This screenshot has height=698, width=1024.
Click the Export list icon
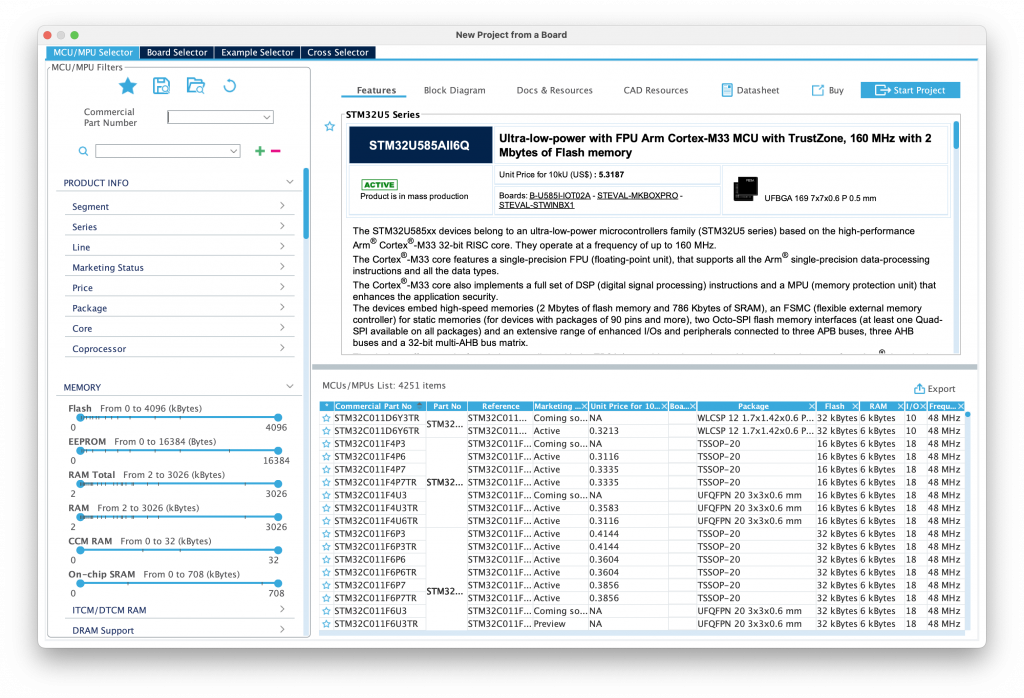point(919,389)
